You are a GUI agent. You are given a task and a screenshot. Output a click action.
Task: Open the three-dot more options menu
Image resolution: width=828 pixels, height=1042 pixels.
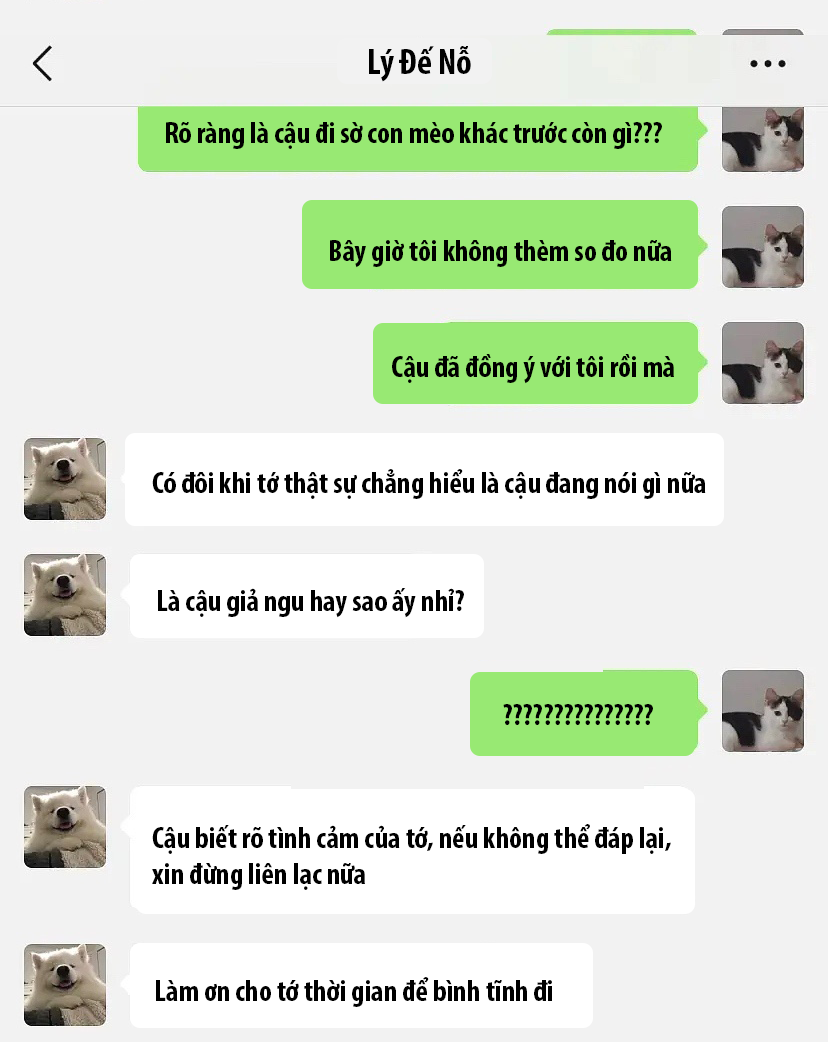pos(768,64)
